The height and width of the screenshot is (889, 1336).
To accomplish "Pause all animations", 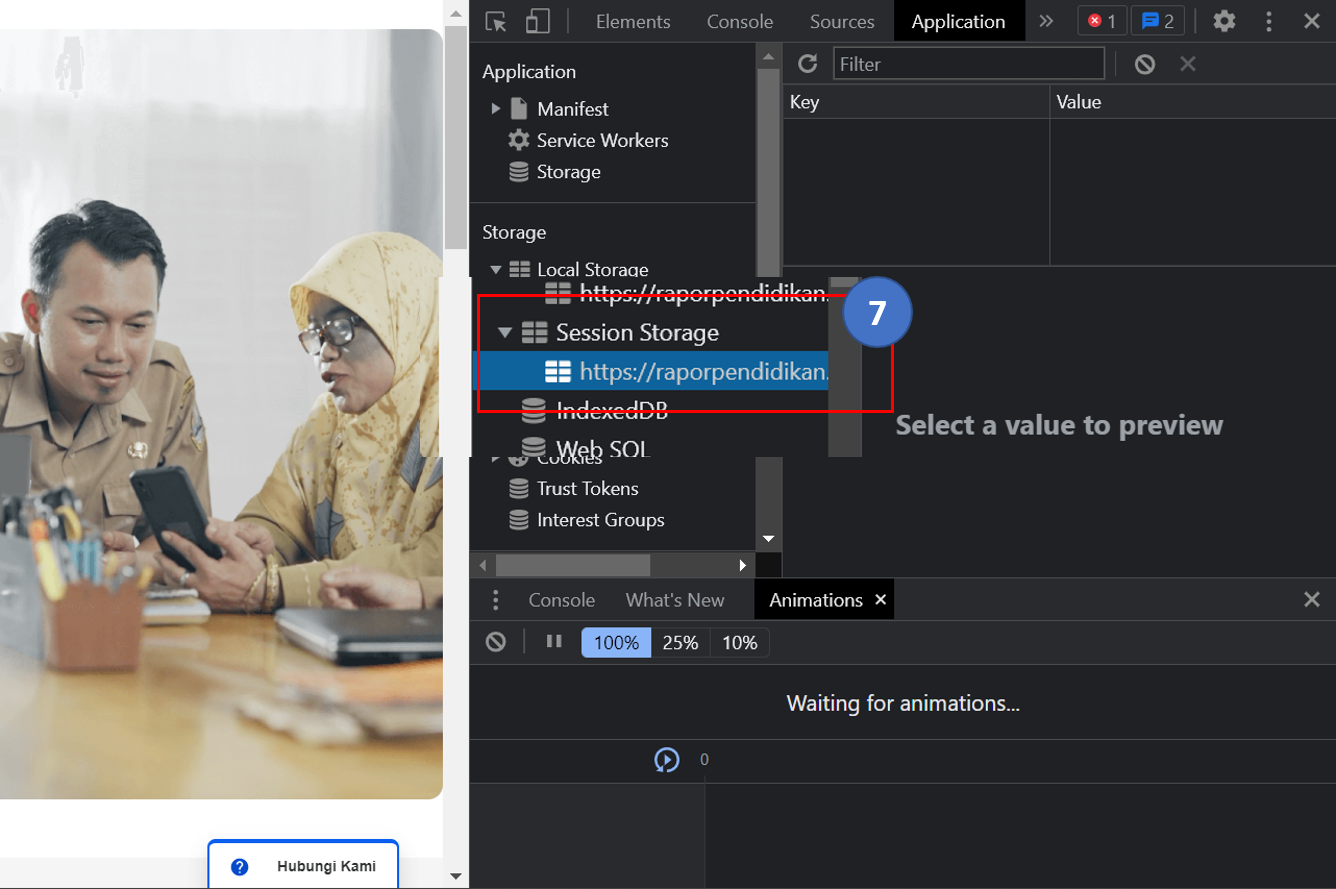I will tap(554, 641).
